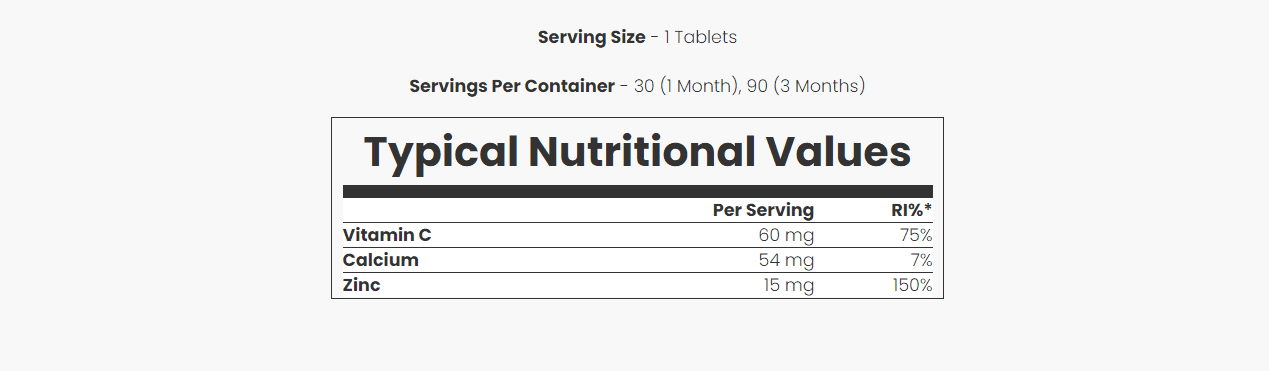Select the Vitamin C row label
This screenshot has width=1269, height=371.
(387, 235)
